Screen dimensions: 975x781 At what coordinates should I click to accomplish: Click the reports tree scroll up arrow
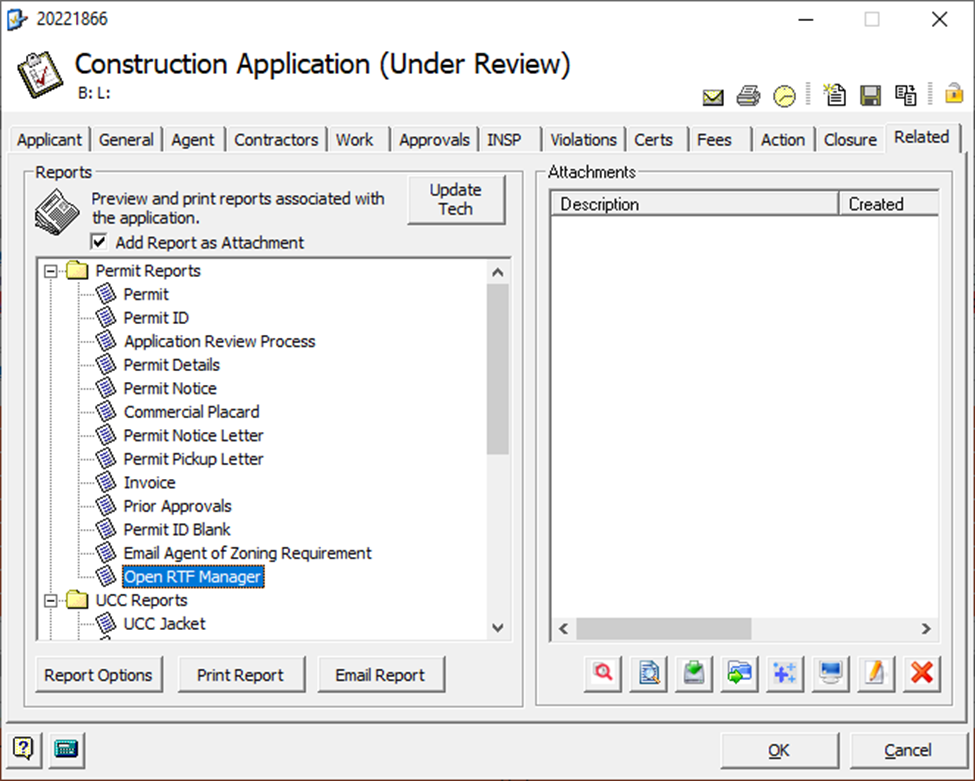point(497,272)
